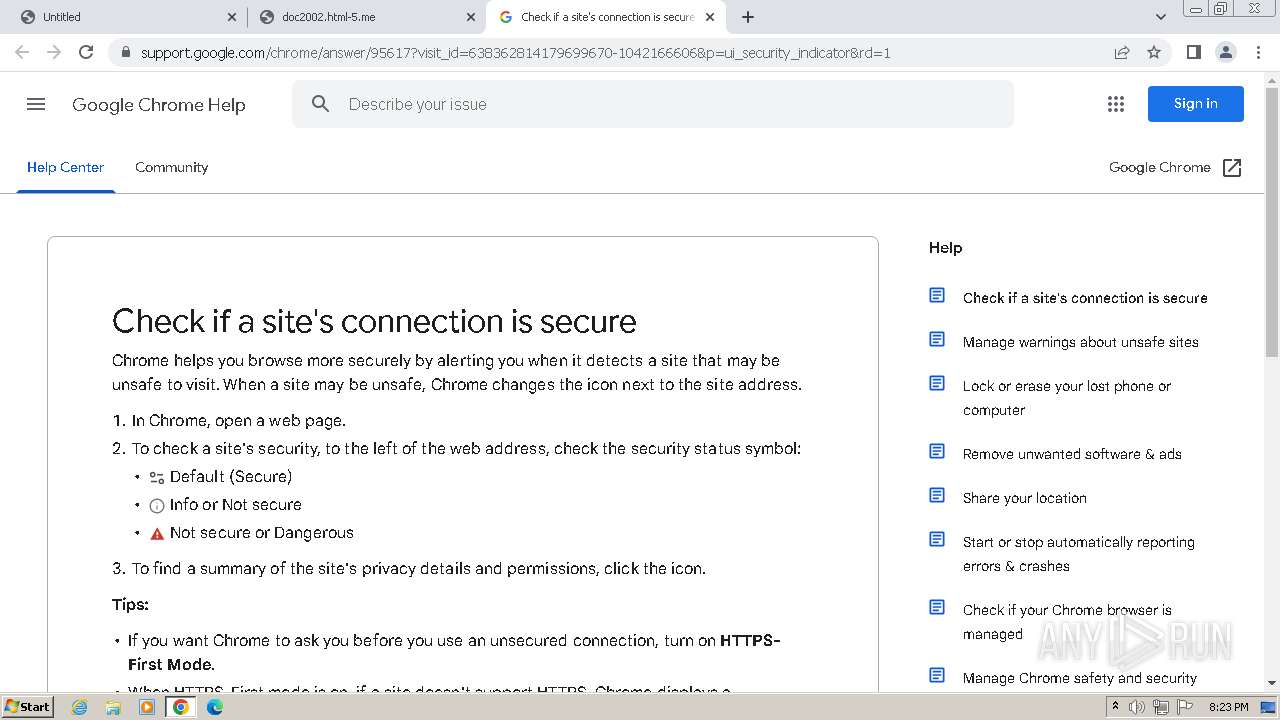Click the Help sidebar heading
The width and height of the screenshot is (1280, 720).
pos(945,248)
